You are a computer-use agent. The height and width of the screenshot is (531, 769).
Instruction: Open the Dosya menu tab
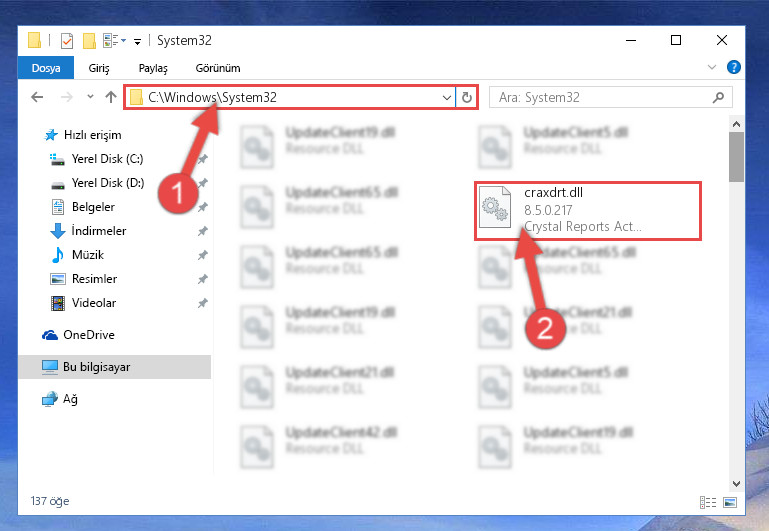pyautogui.click(x=46, y=68)
